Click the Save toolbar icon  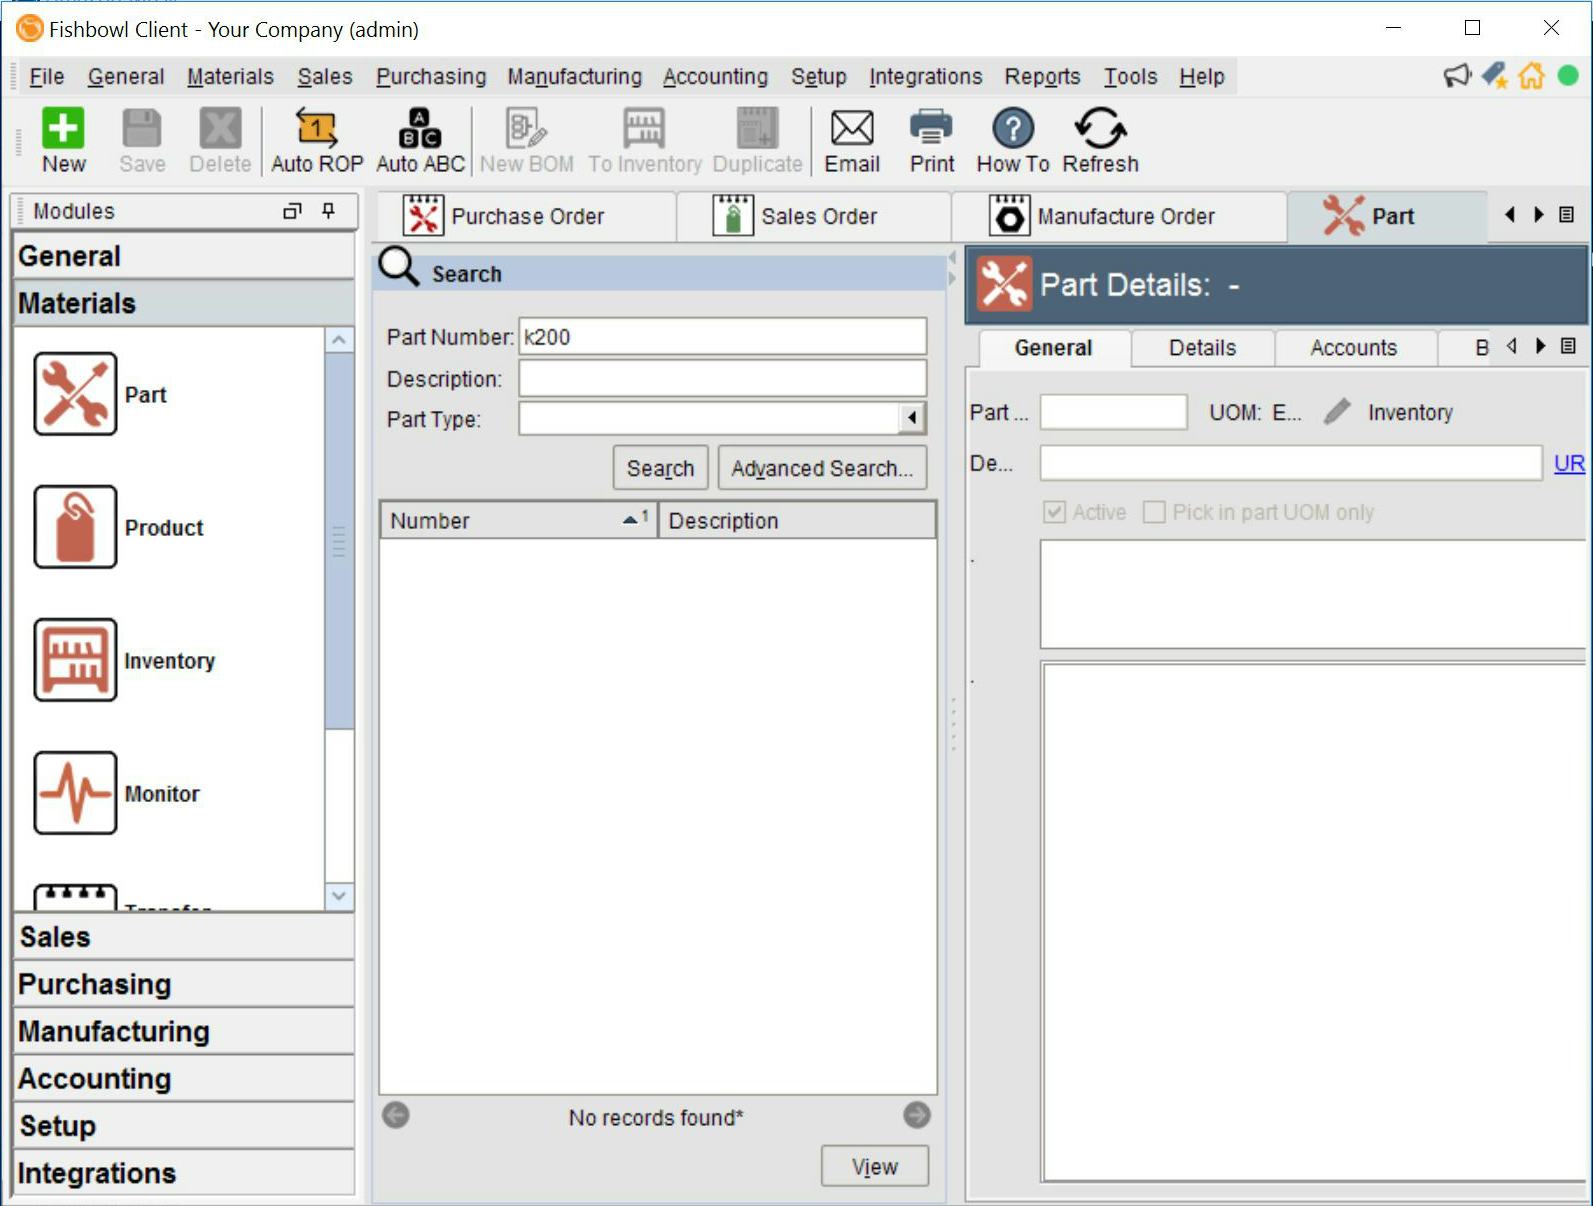coord(142,140)
